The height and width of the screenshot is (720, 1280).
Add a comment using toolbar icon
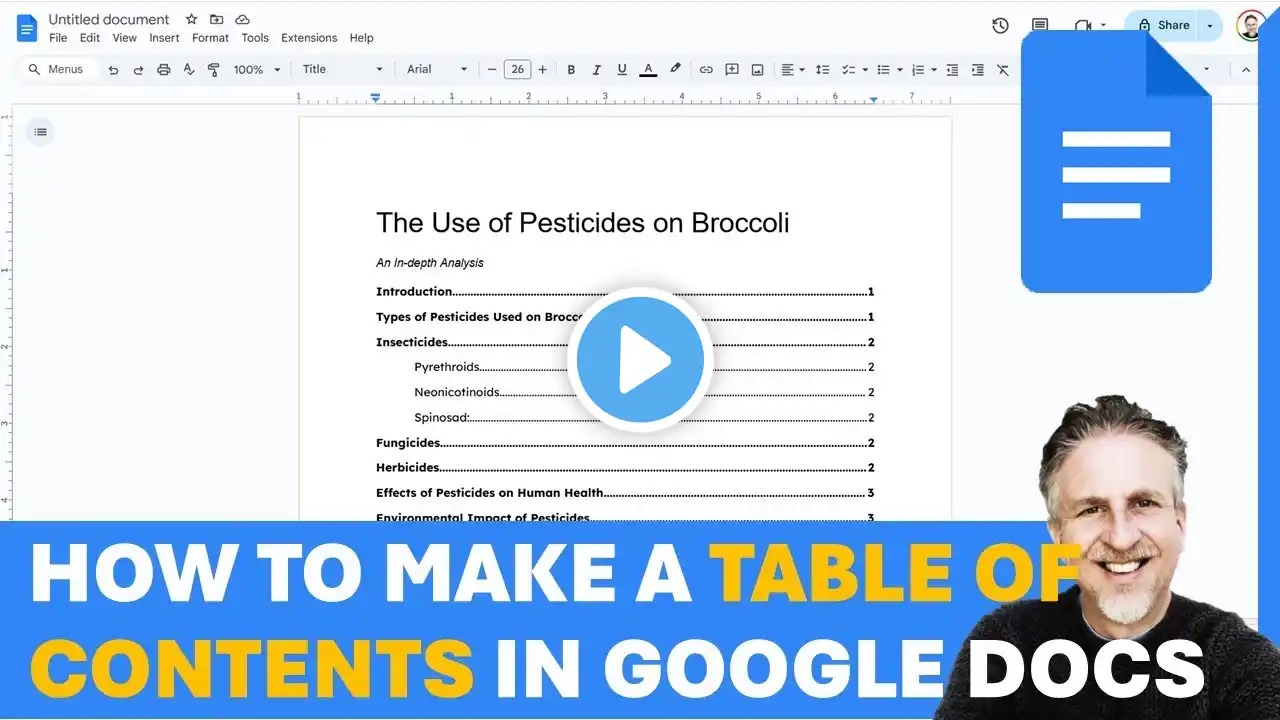732,70
